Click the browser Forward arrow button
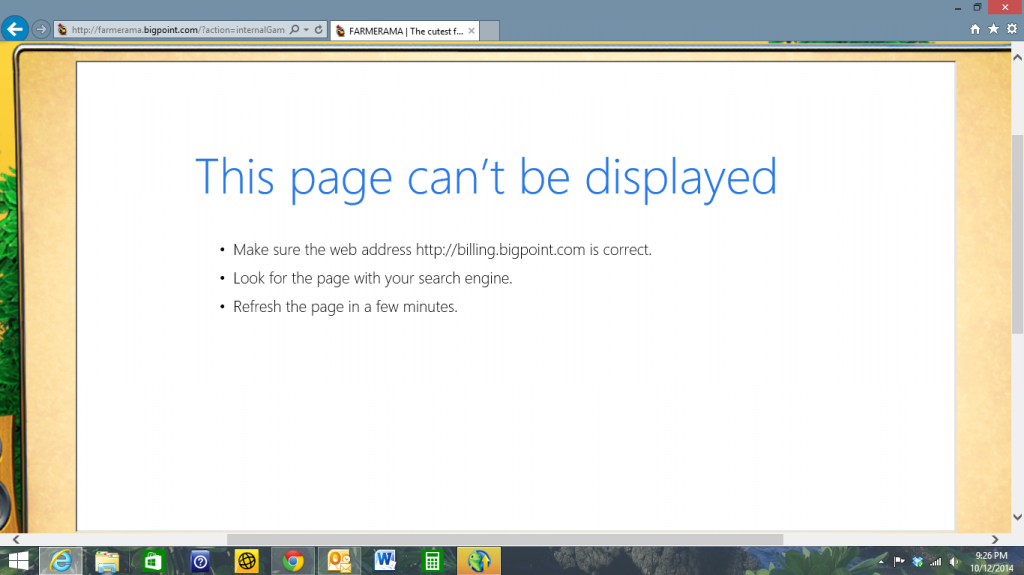 tap(41, 30)
